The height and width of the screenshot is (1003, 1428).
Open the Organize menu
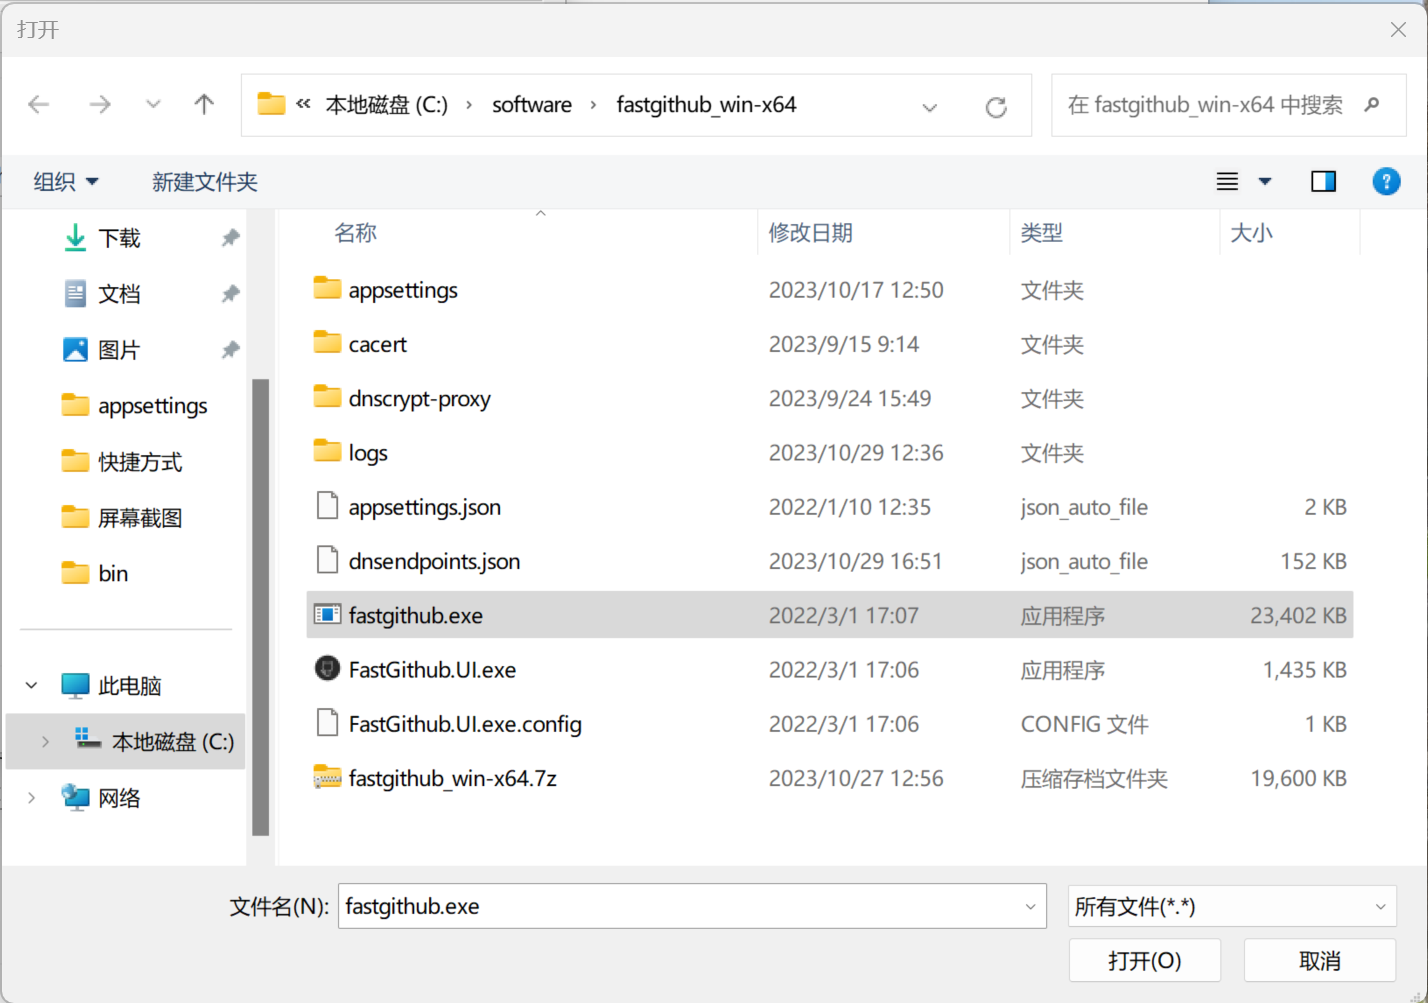pyautogui.click(x=66, y=182)
